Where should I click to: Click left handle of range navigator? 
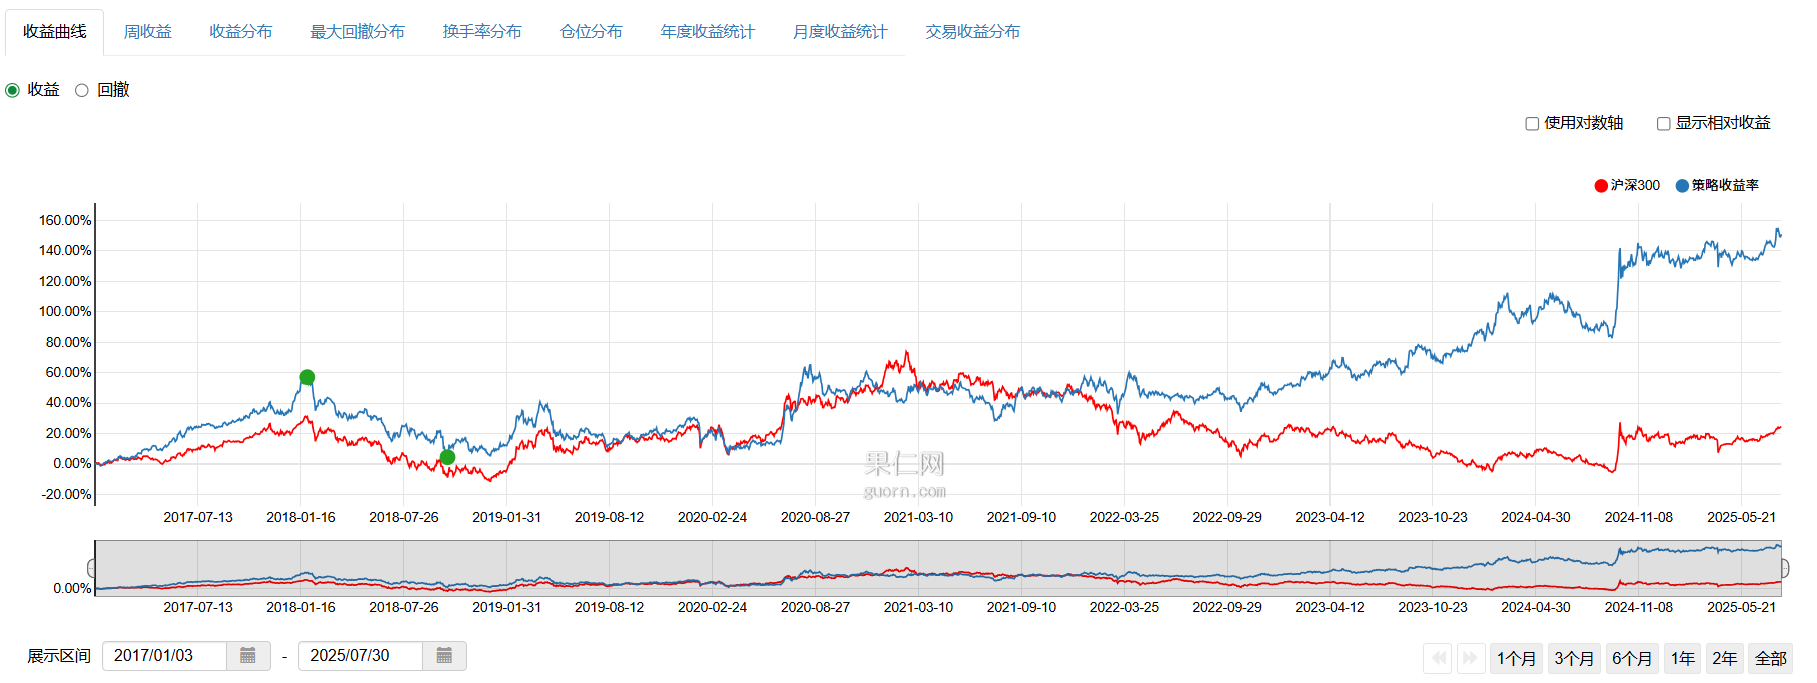[93, 568]
